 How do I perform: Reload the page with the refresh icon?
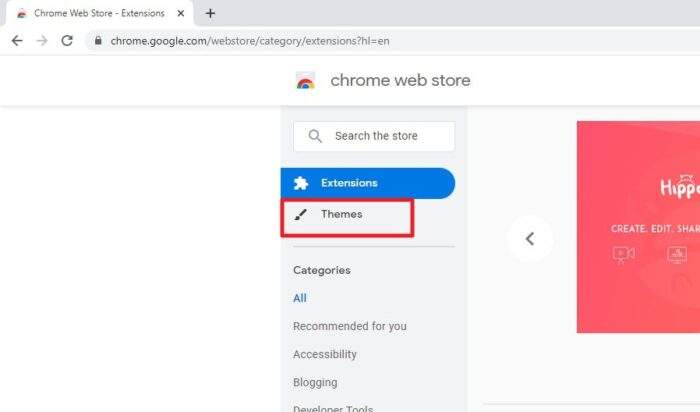pyautogui.click(x=67, y=41)
